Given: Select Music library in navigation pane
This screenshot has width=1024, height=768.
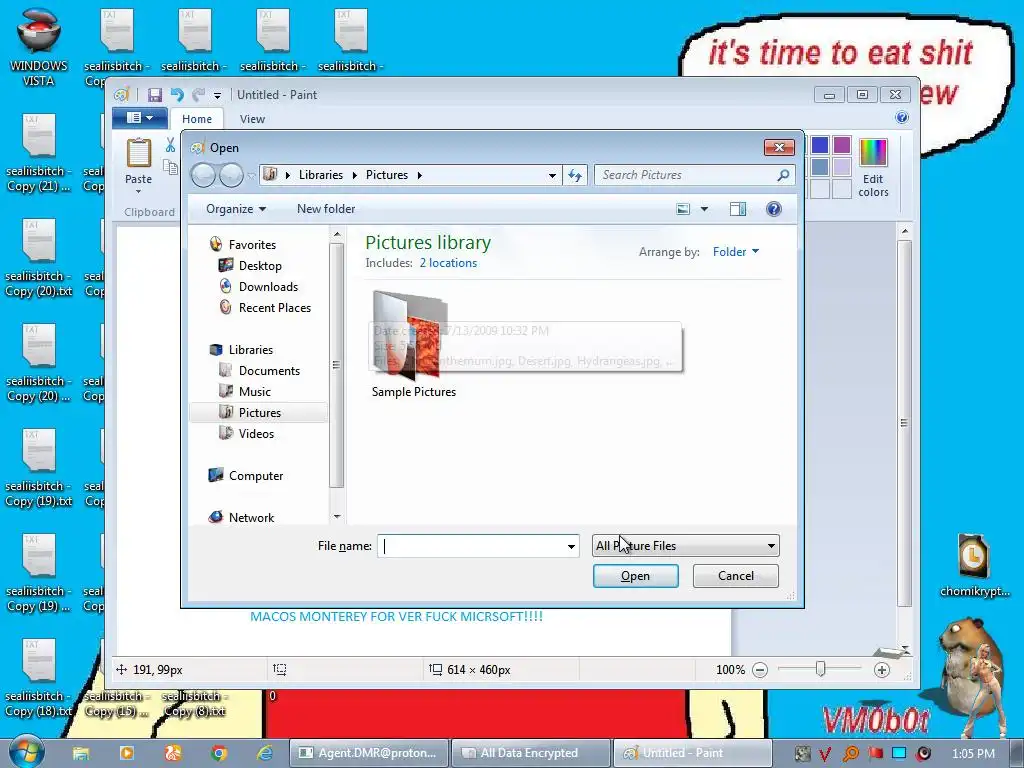Looking at the screenshot, I should coord(254,391).
